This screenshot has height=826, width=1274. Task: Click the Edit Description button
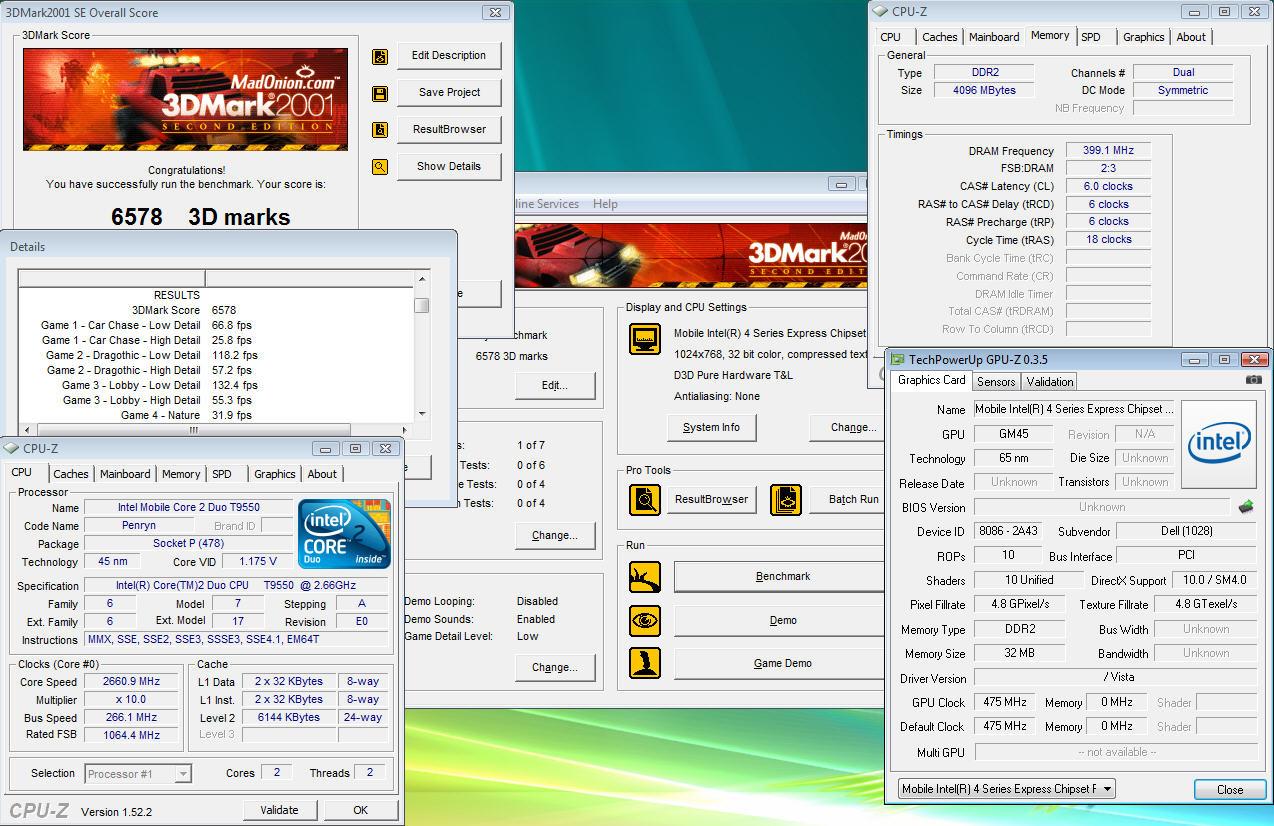[x=449, y=56]
